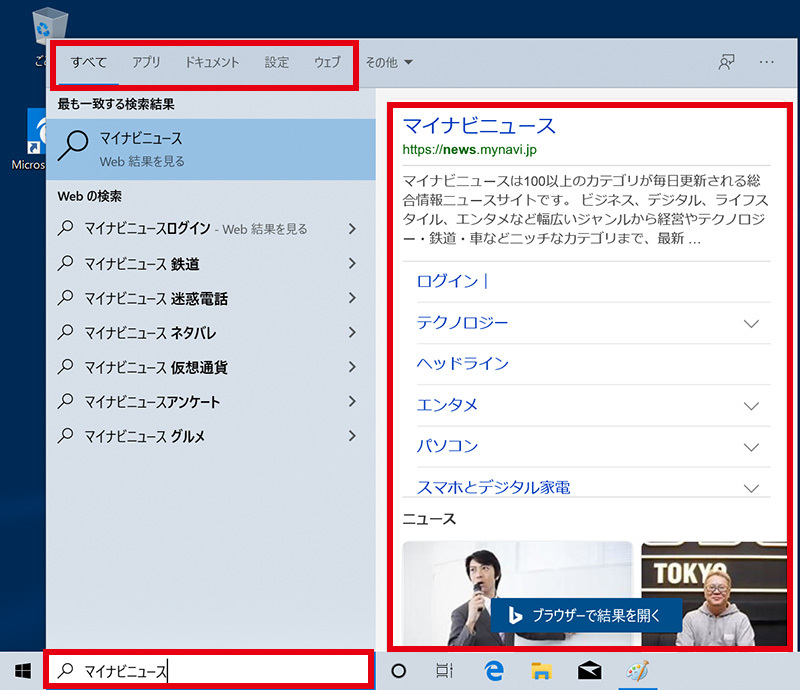
Task: Open news thumbnail with TOKYO sign
Action: click(x=714, y=594)
